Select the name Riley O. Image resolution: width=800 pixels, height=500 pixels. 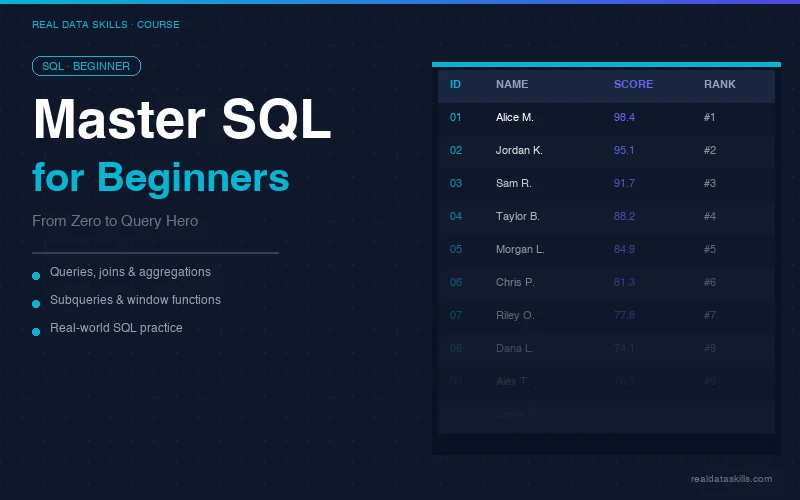[x=515, y=315]
